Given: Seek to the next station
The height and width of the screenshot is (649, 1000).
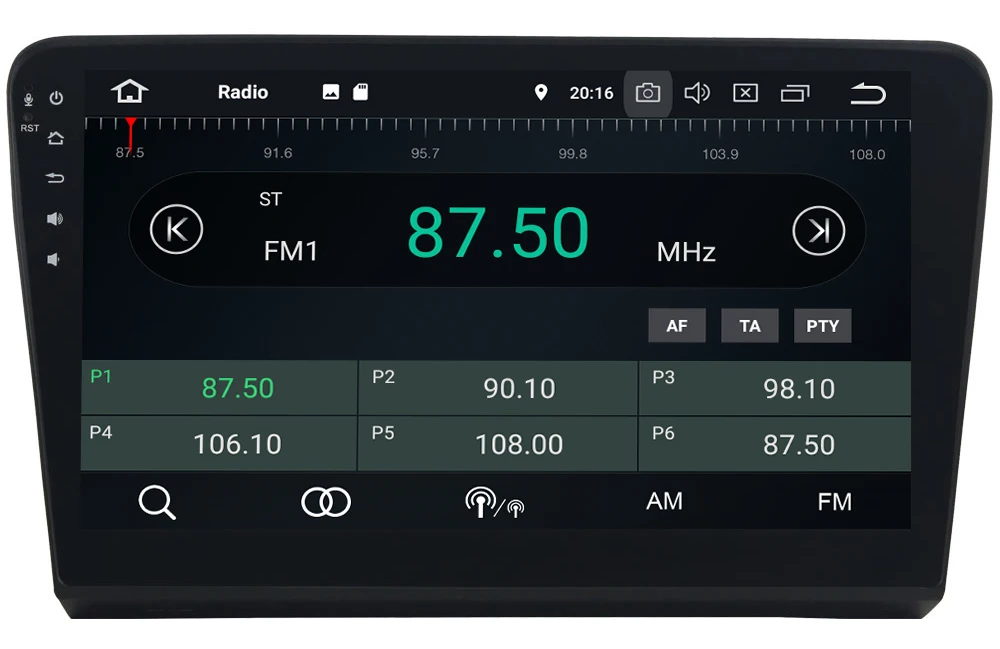Looking at the screenshot, I should point(819,231).
